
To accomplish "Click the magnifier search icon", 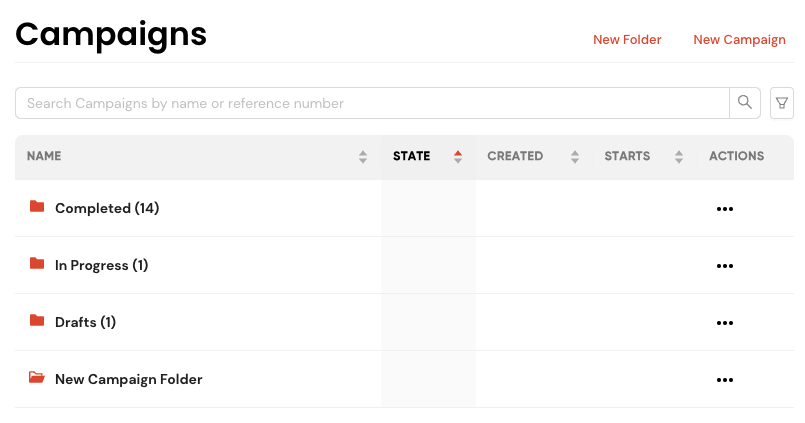I will [x=744, y=103].
